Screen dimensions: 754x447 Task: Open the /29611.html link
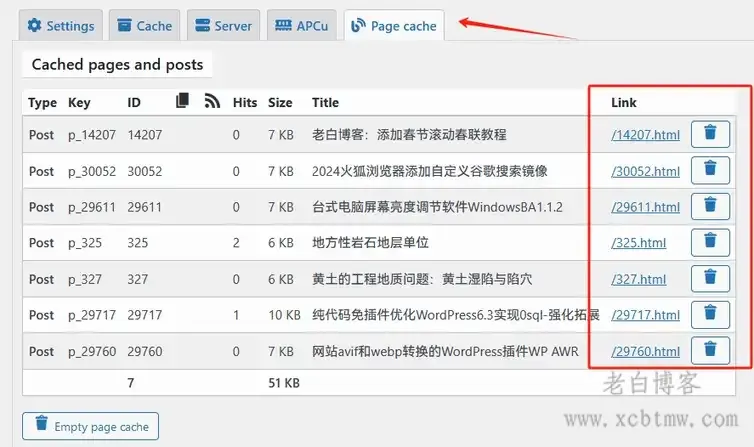645,207
